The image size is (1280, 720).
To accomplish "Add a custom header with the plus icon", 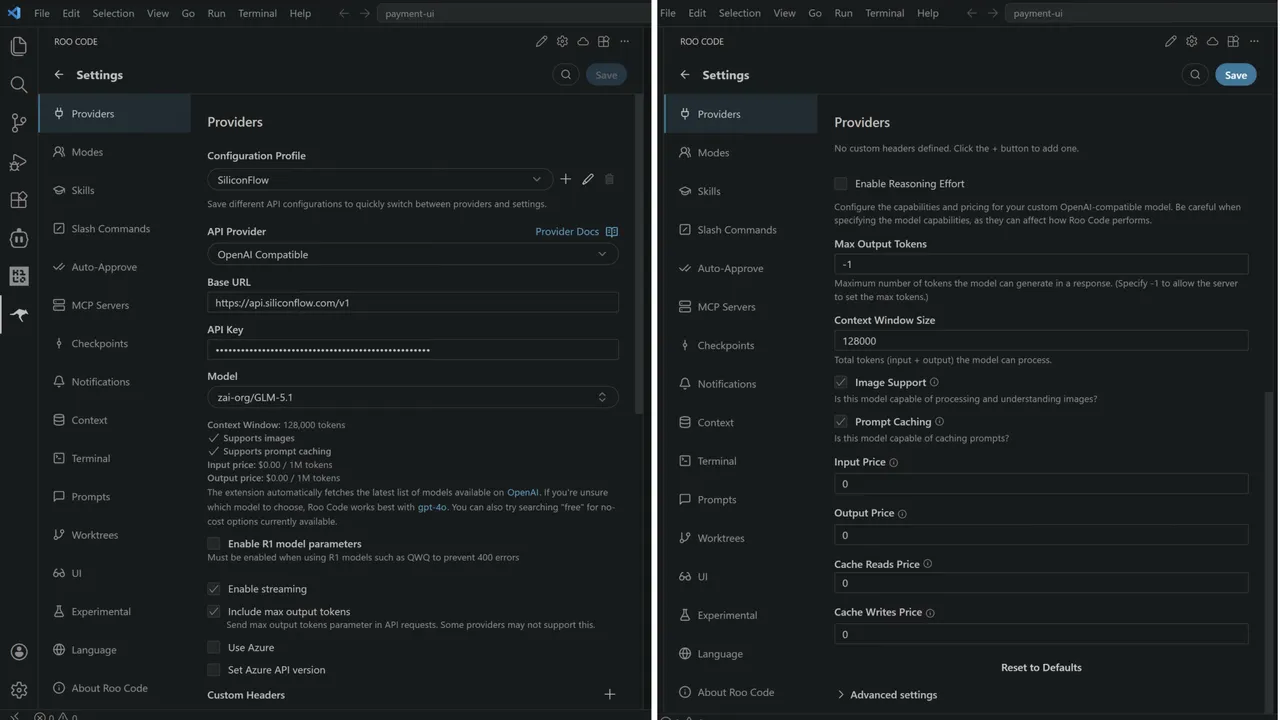I will click(610, 694).
